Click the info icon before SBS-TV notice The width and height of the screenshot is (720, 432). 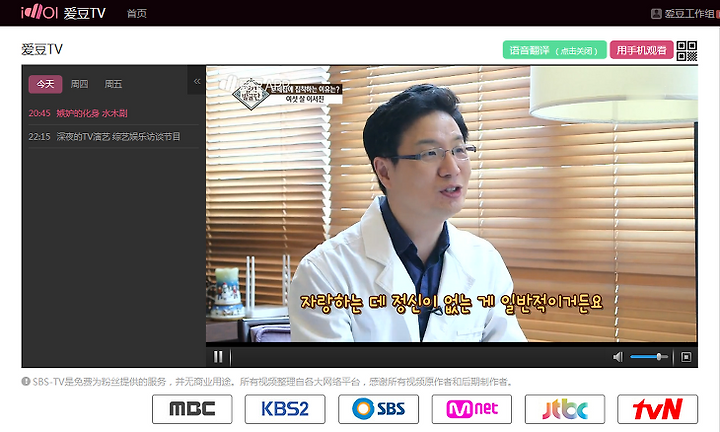(x=26, y=382)
